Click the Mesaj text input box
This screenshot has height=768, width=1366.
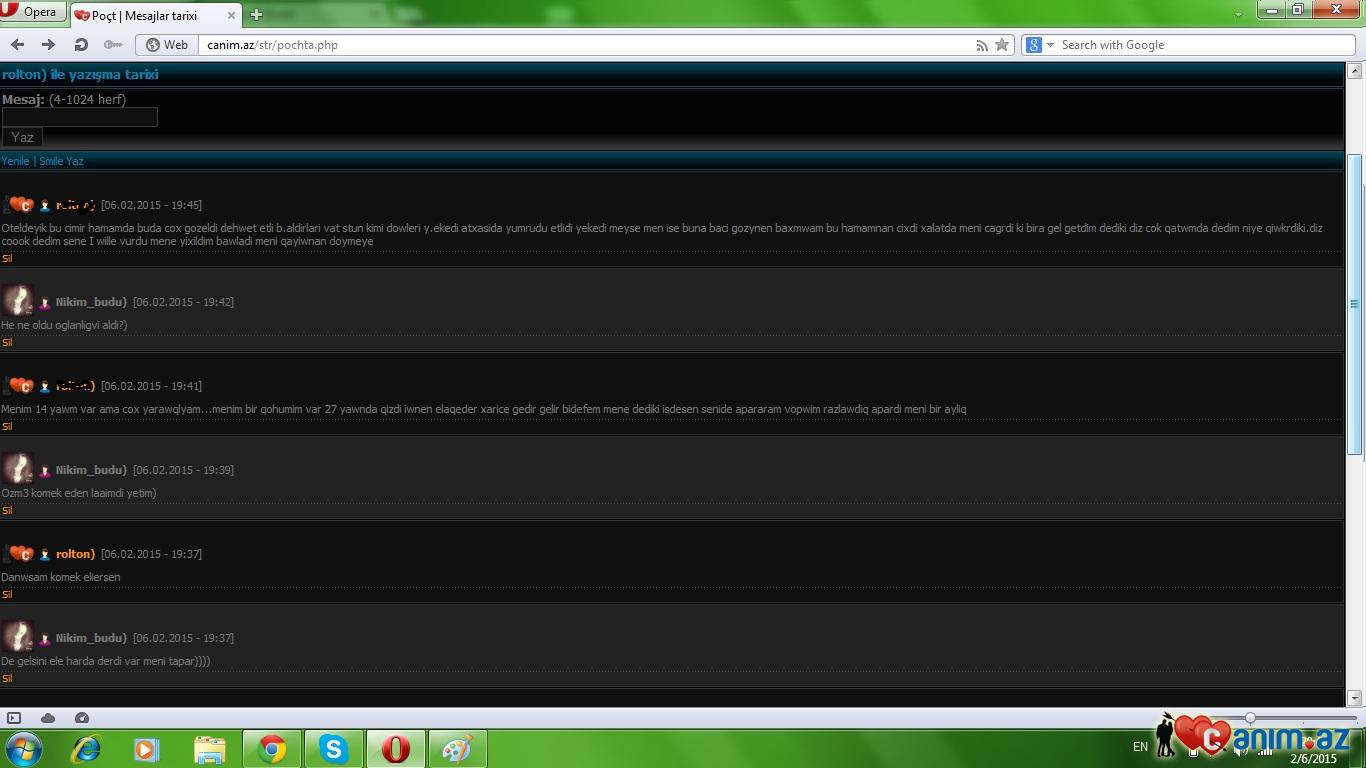[x=80, y=117]
